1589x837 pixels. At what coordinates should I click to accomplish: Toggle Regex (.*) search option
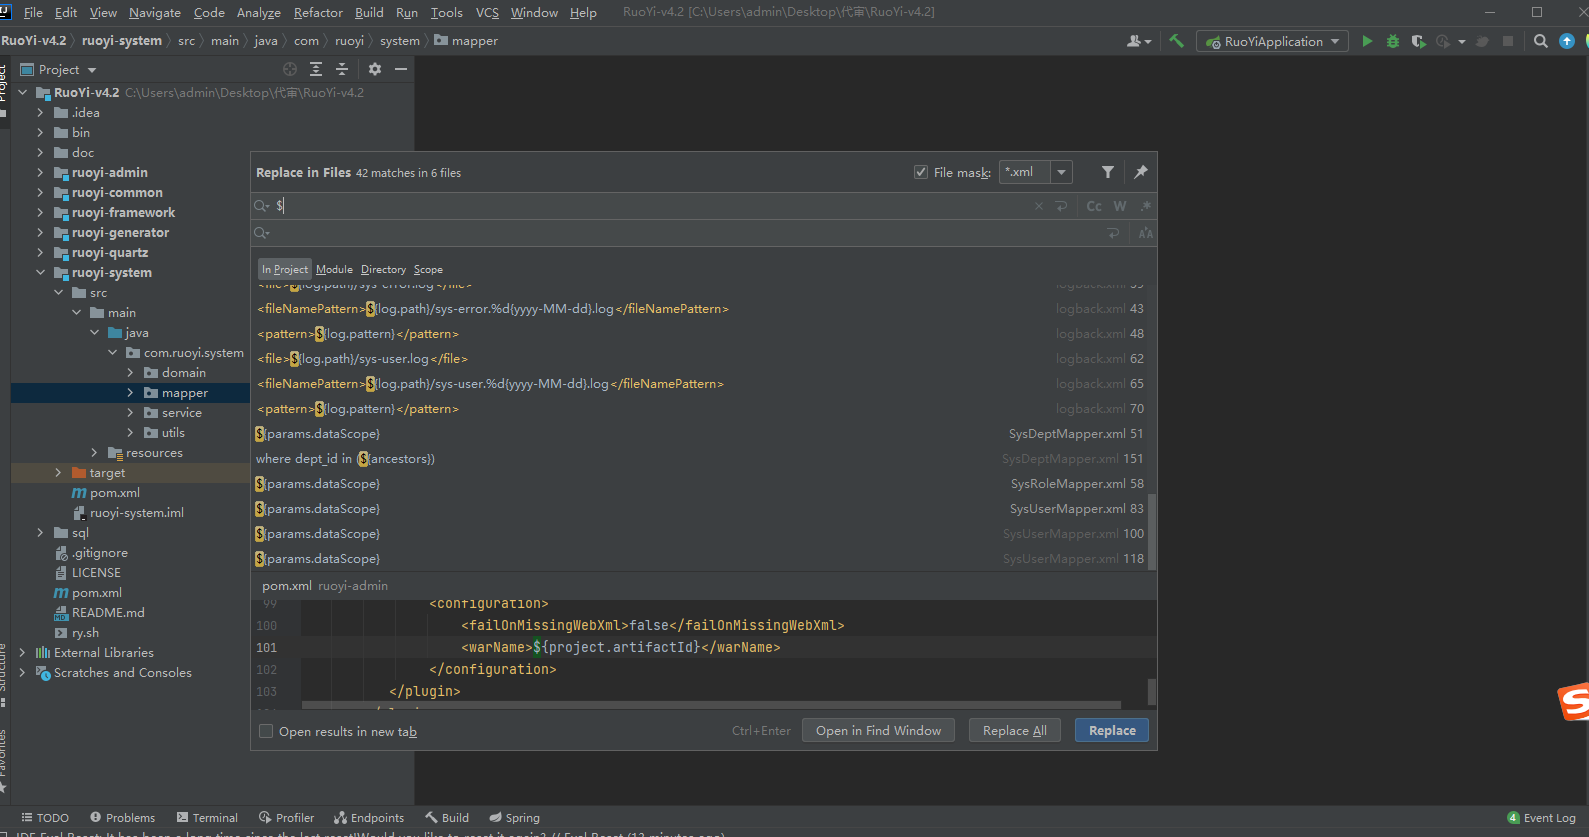coord(1145,206)
